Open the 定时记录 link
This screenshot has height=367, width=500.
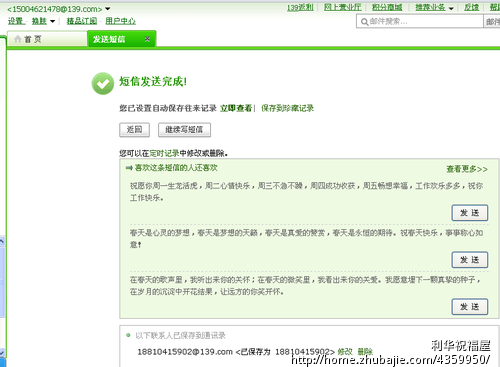(x=164, y=153)
